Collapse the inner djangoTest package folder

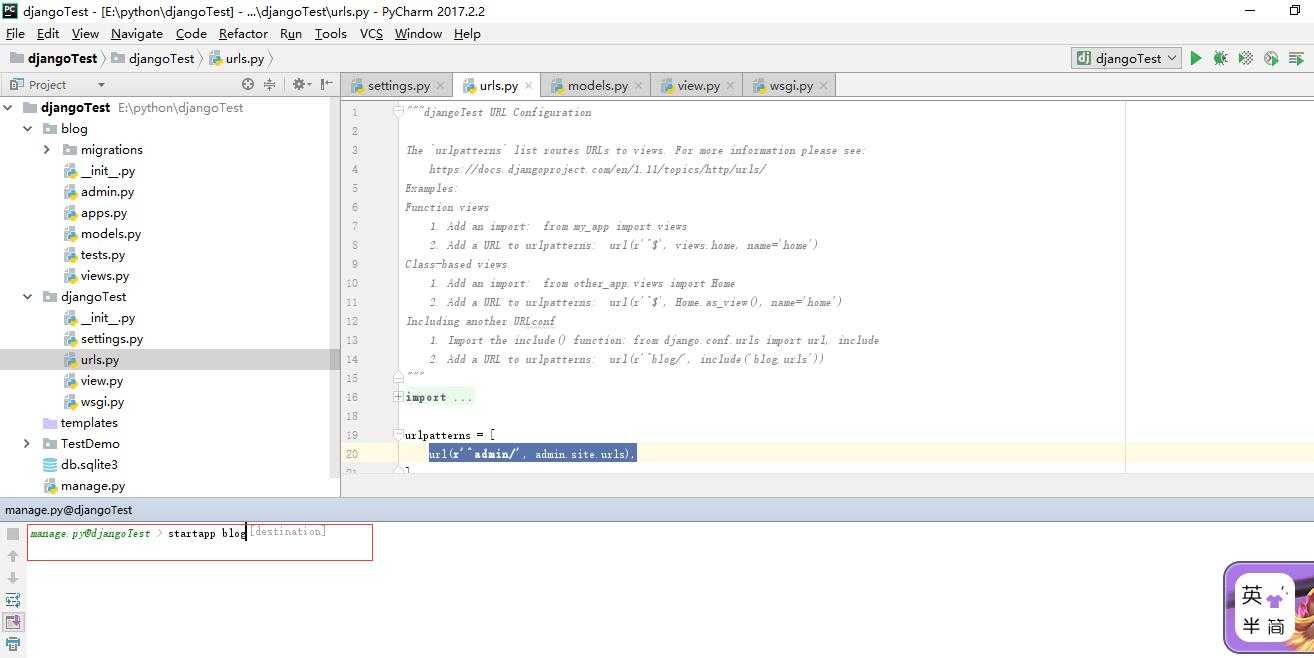point(27,296)
